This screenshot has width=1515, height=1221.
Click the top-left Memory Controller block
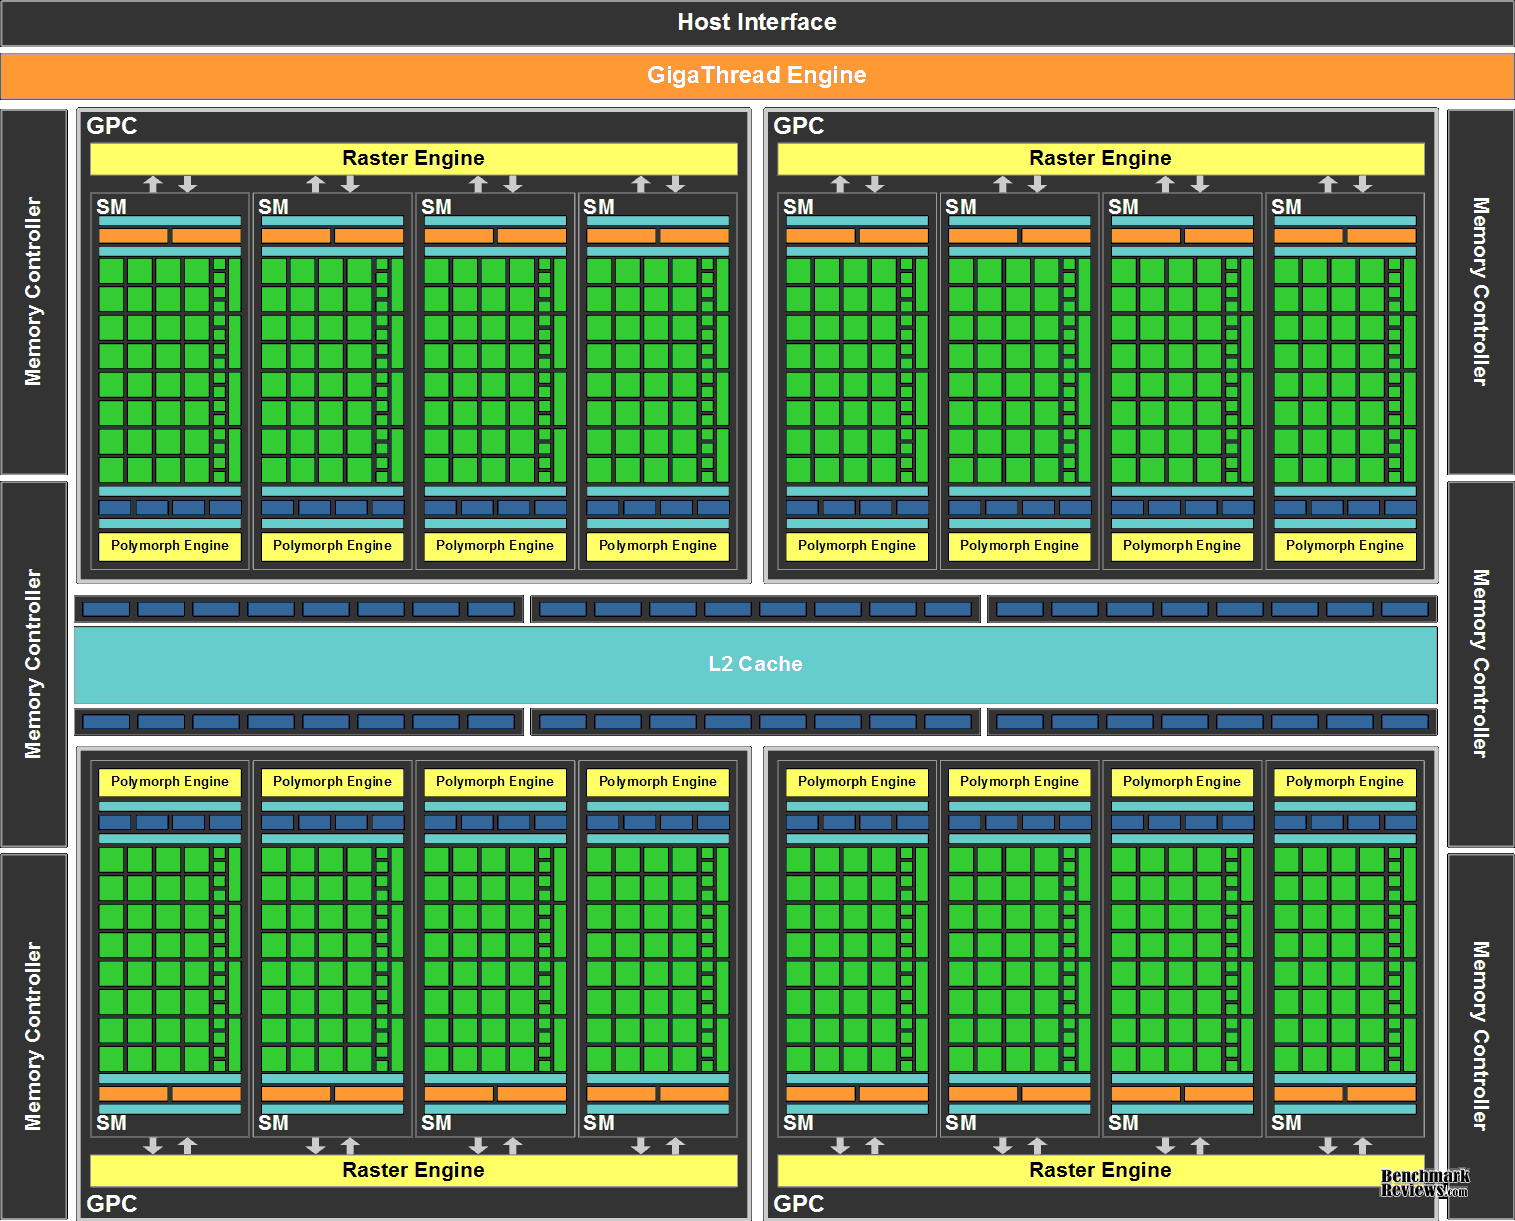click(34, 291)
